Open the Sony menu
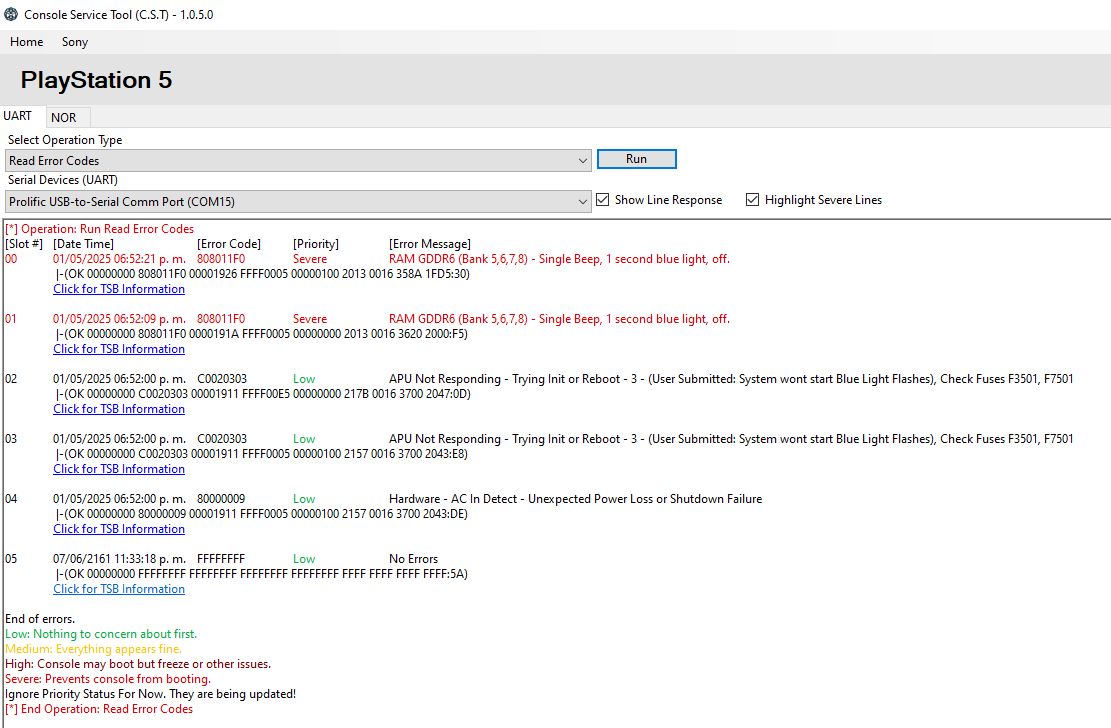1111x728 pixels. point(74,42)
